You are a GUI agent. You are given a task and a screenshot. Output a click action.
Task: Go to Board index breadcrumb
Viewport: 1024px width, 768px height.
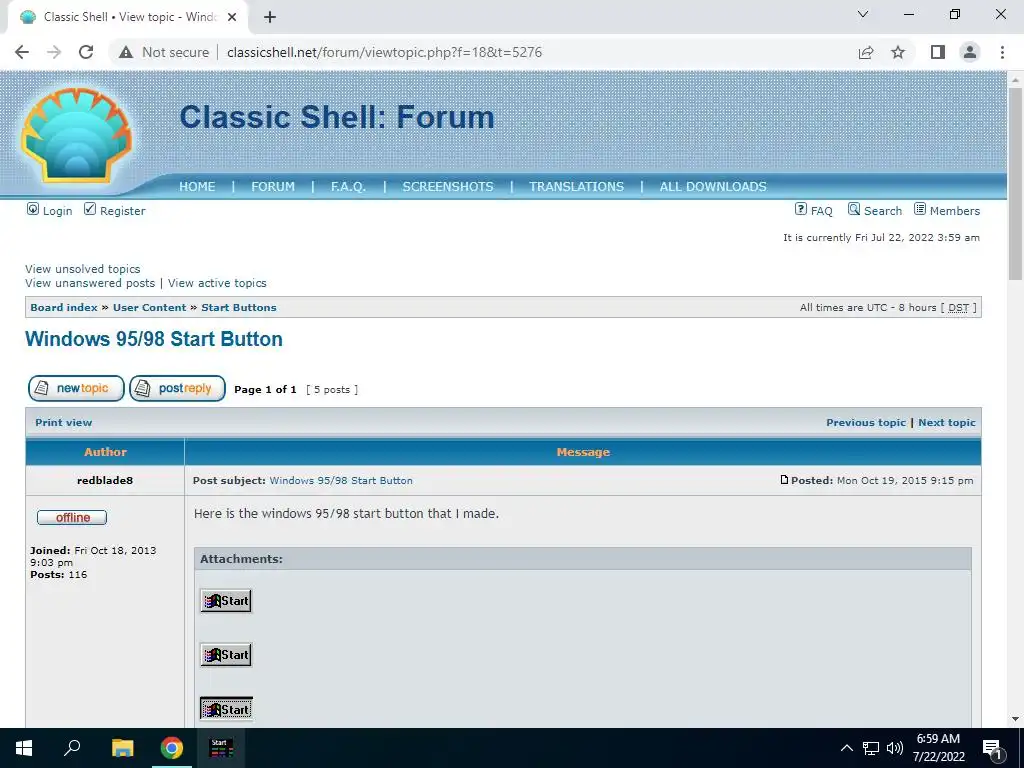pyautogui.click(x=64, y=308)
